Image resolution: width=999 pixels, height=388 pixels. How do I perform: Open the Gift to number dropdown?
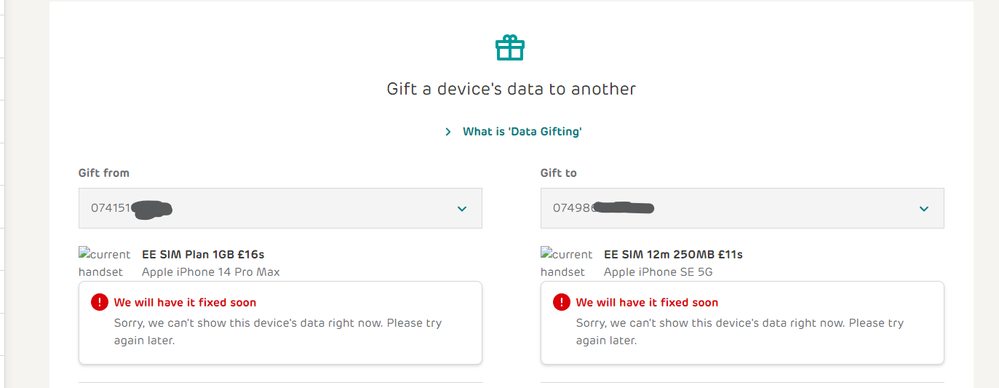point(742,208)
